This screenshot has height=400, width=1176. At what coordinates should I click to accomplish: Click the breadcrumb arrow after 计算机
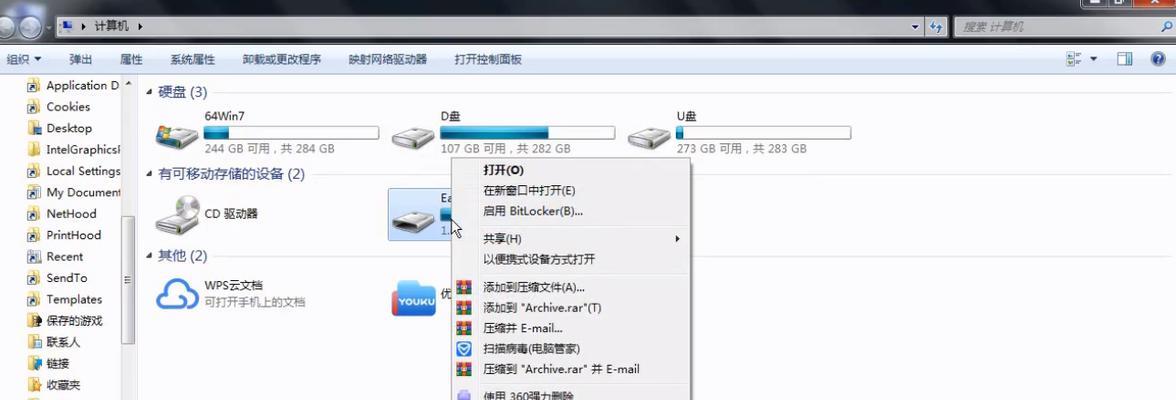140,26
